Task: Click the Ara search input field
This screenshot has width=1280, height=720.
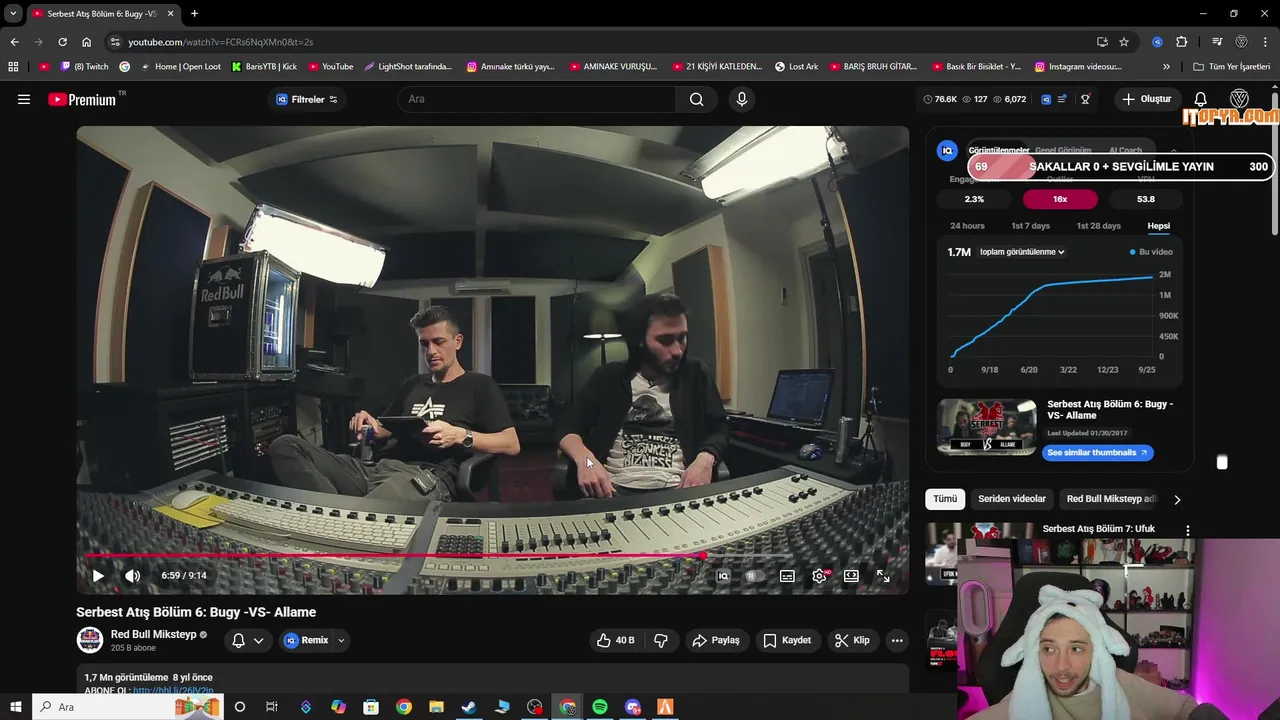Action: 537,99
